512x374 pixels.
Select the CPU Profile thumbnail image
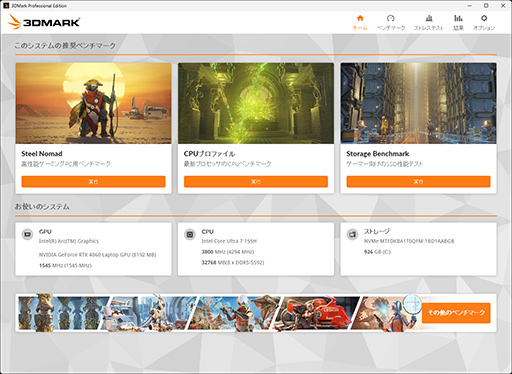(256, 103)
